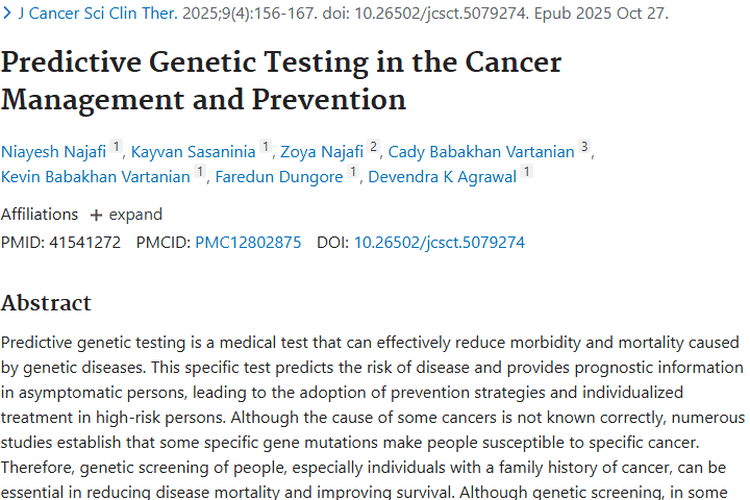750x500 pixels.
Task: Click affiliation superscript 3 beside Cady Babakhan Vartanian
Action: 585,148
